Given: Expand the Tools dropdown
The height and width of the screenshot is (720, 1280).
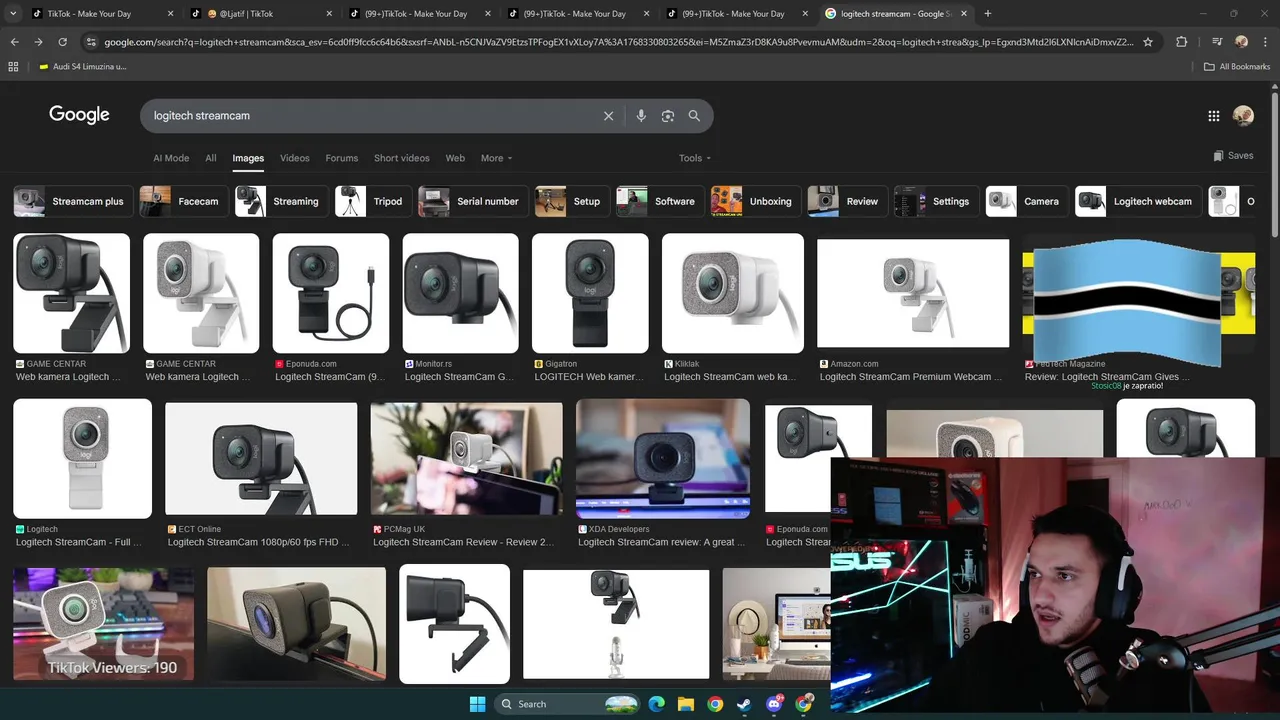Looking at the screenshot, I should [695, 158].
